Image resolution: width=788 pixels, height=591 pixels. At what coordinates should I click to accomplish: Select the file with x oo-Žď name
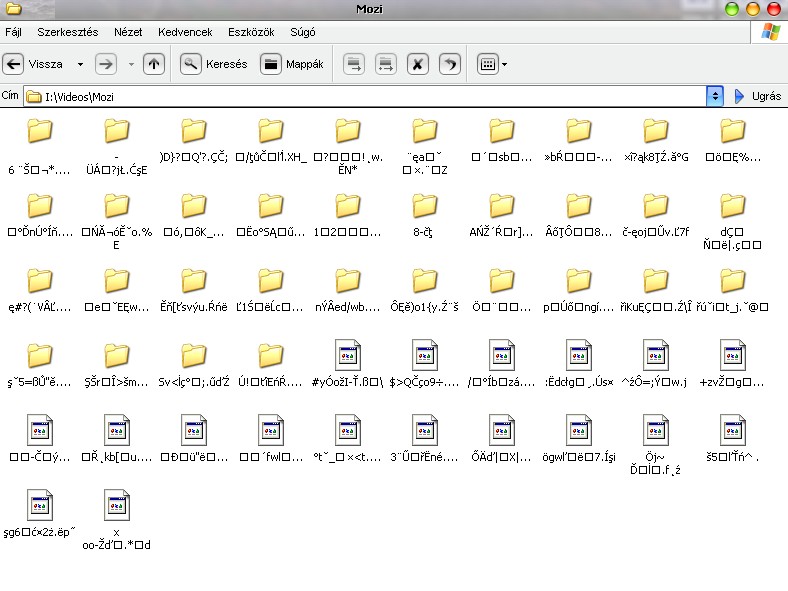pyautogui.click(x=117, y=520)
